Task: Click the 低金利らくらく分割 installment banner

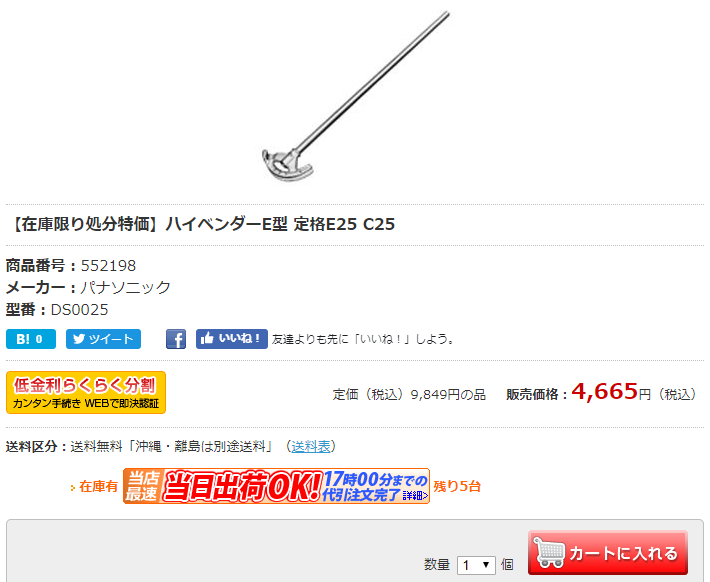Action: (86, 392)
